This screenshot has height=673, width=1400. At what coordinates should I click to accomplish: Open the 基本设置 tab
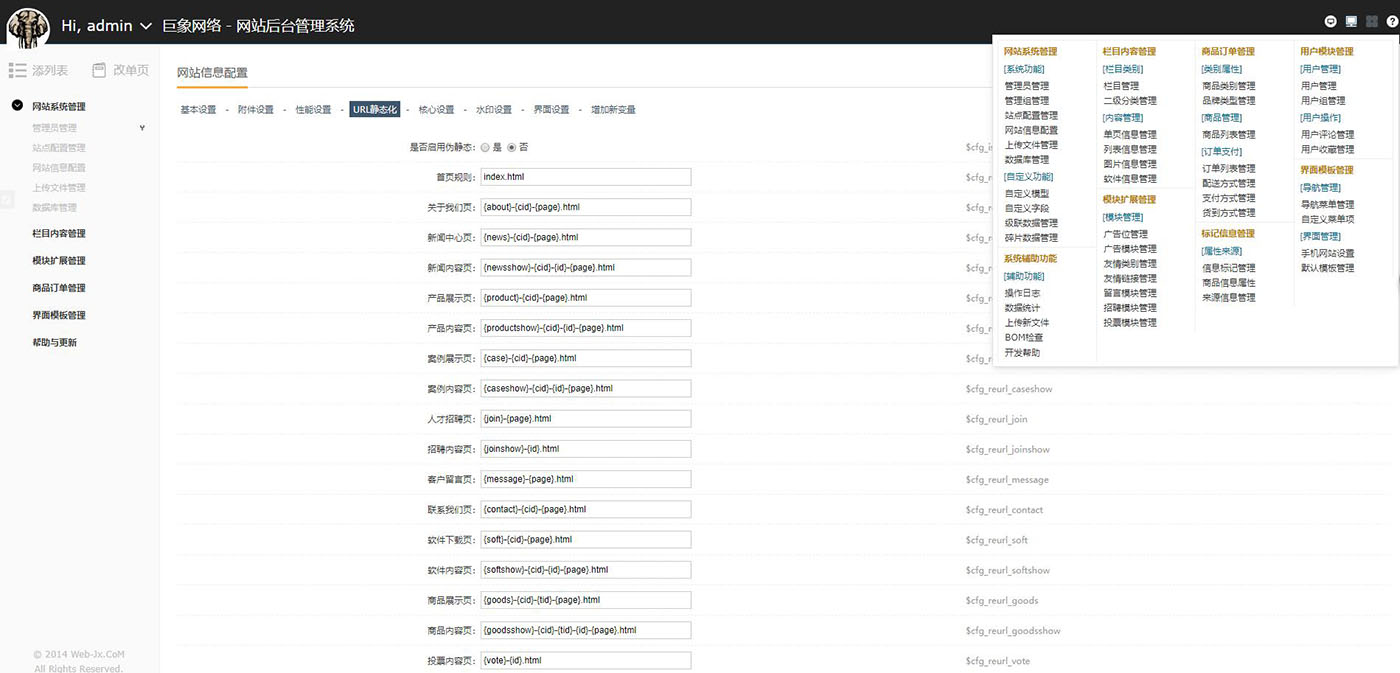pos(198,110)
